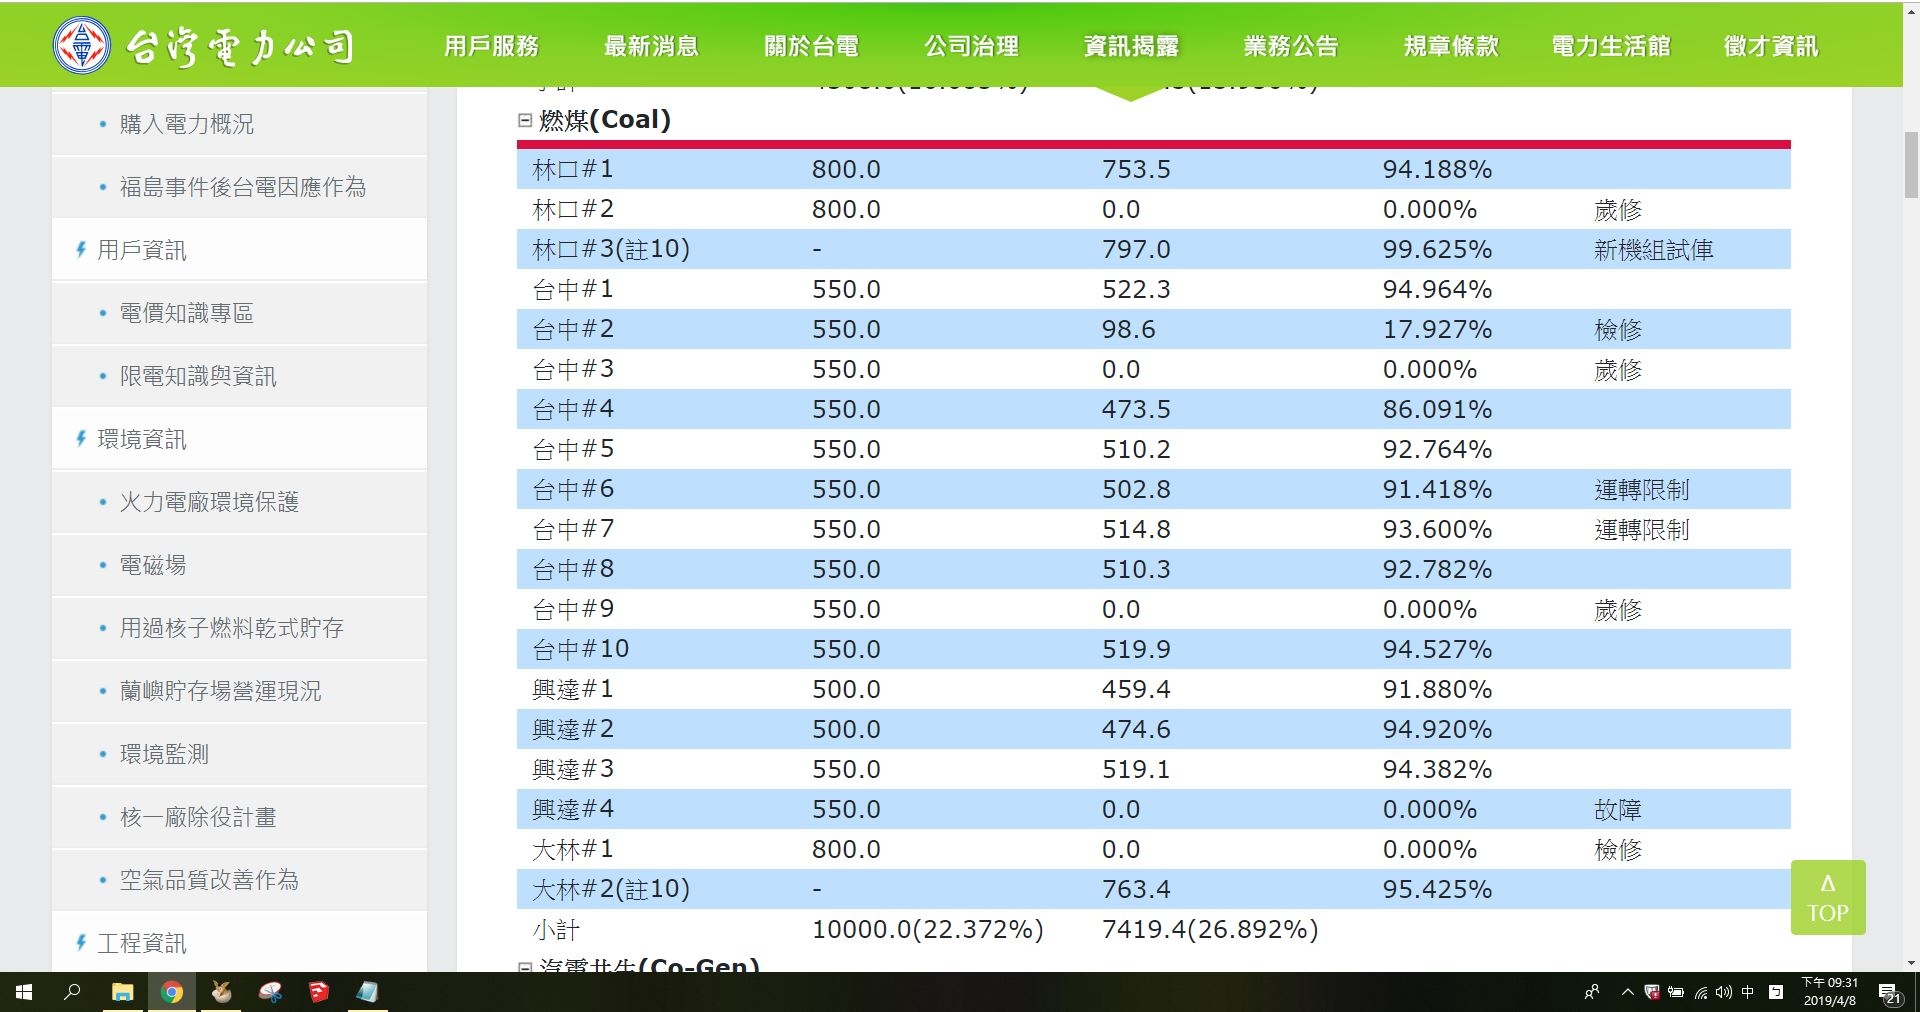Open the 公司治理 menu
1920x1012 pixels.
click(971, 46)
